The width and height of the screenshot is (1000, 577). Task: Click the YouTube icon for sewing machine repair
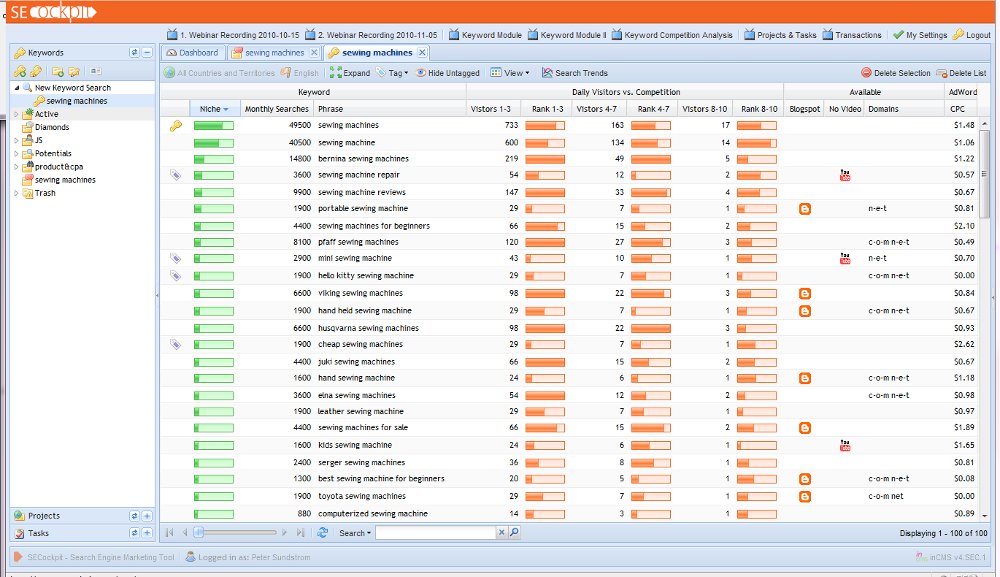click(x=845, y=175)
